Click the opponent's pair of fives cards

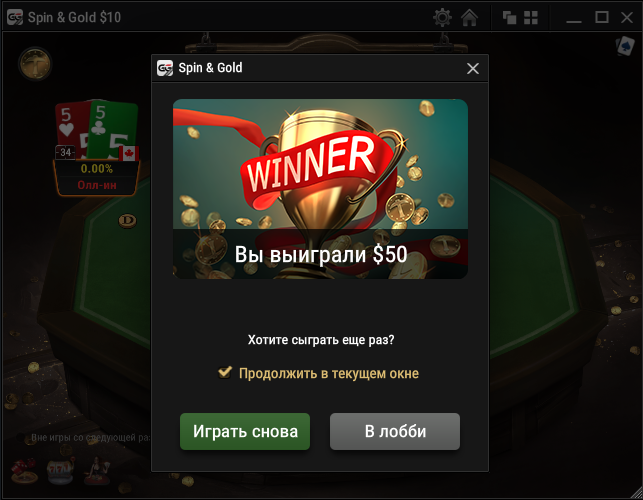tap(97, 130)
